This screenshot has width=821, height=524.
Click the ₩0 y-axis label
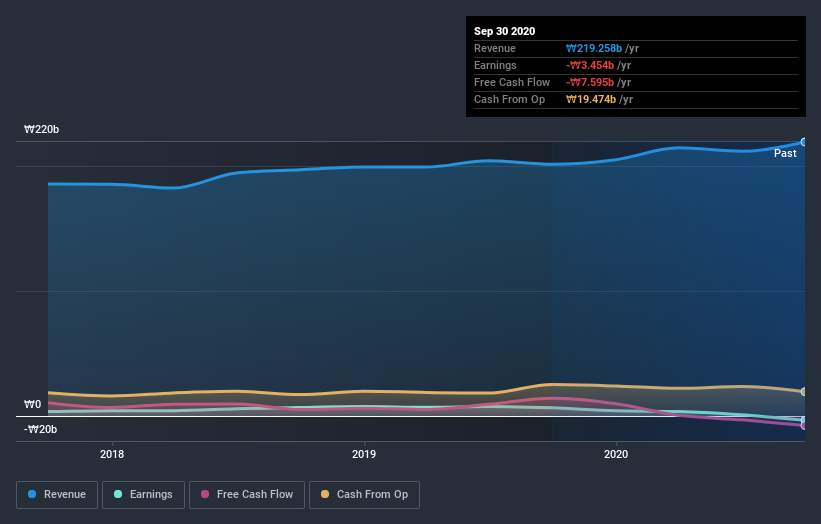pyautogui.click(x=32, y=404)
